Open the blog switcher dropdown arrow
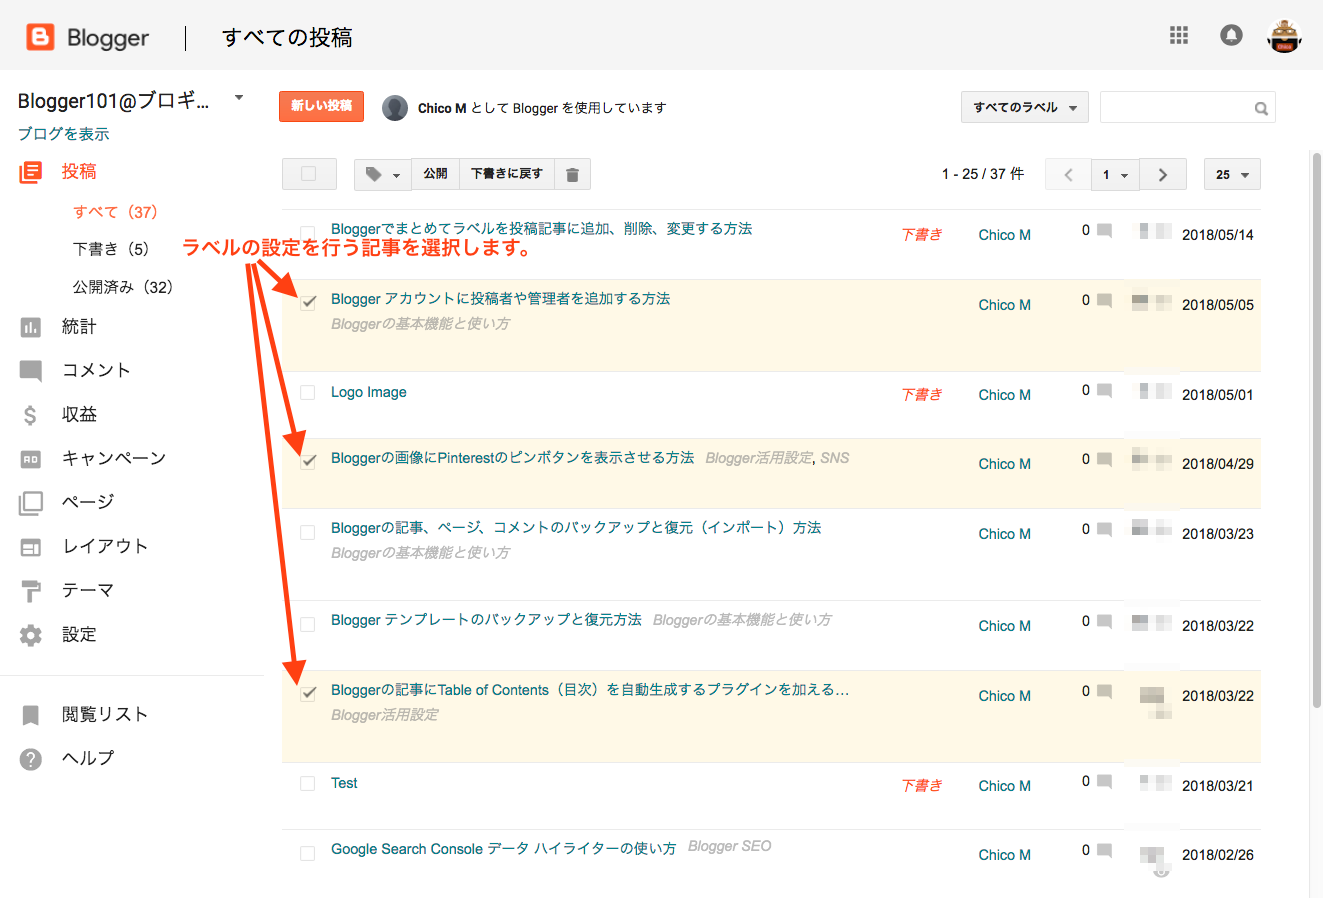1323x898 pixels. pyautogui.click(x=239, y=98)
